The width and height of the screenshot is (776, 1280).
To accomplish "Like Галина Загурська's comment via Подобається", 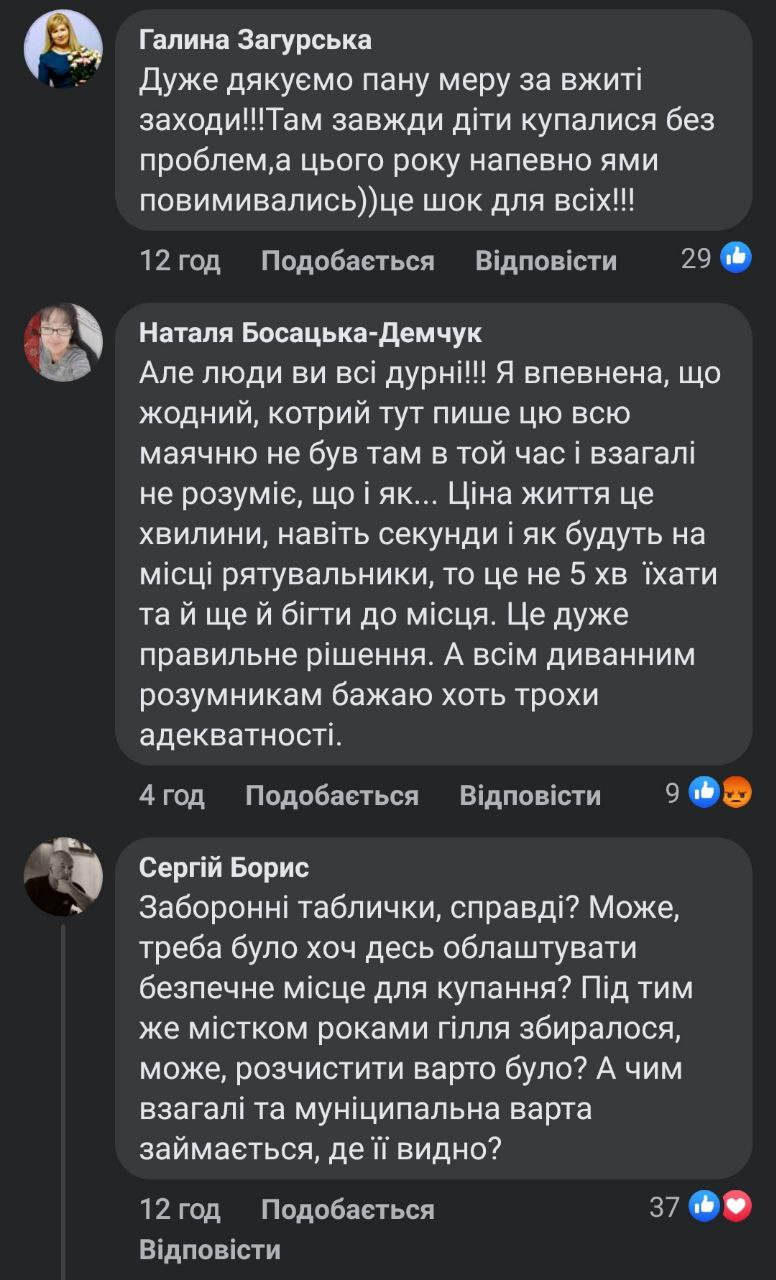I will coord(347,261).
